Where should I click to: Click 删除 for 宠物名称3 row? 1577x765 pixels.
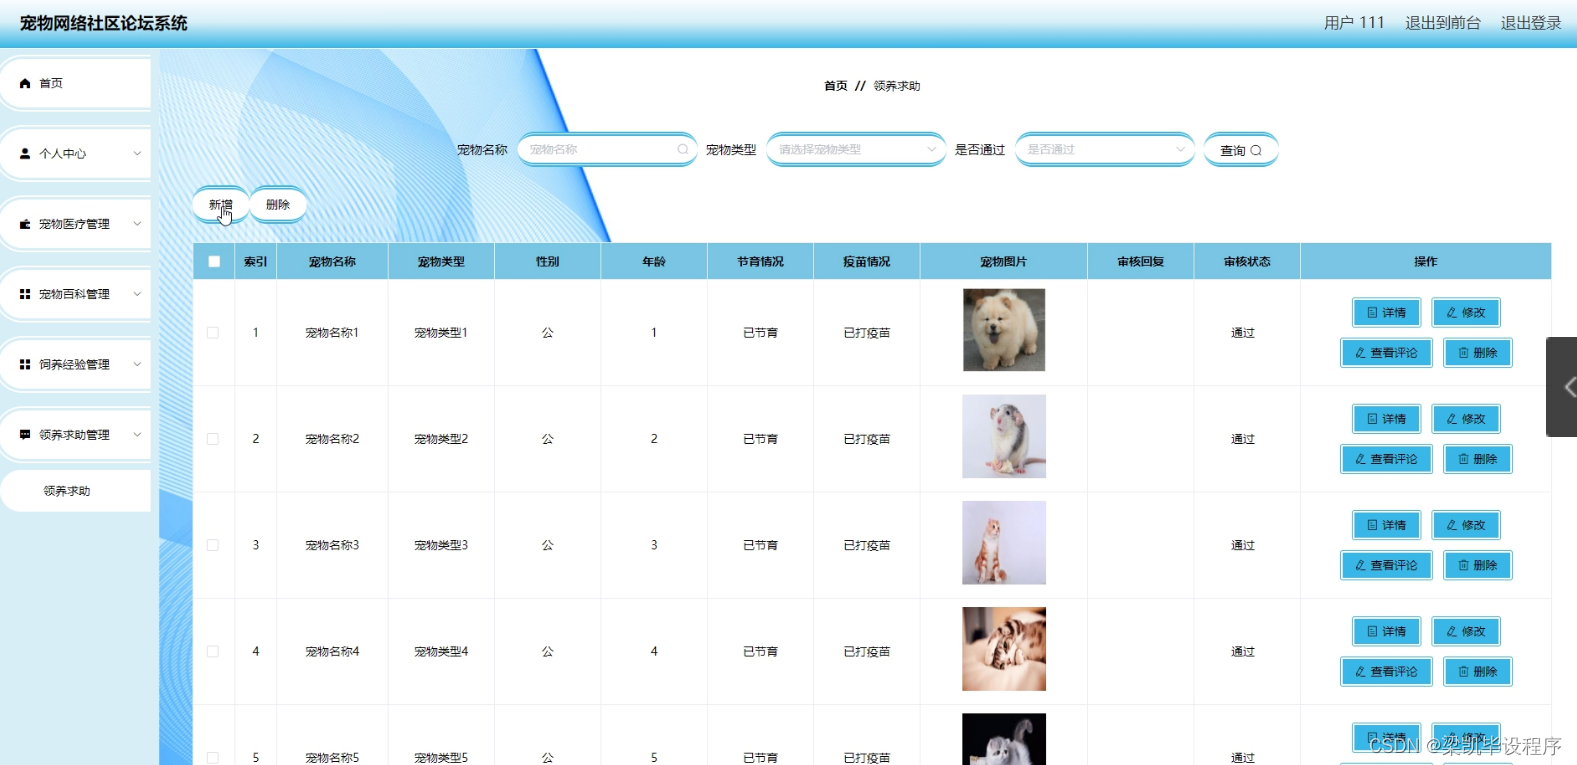1478,565
